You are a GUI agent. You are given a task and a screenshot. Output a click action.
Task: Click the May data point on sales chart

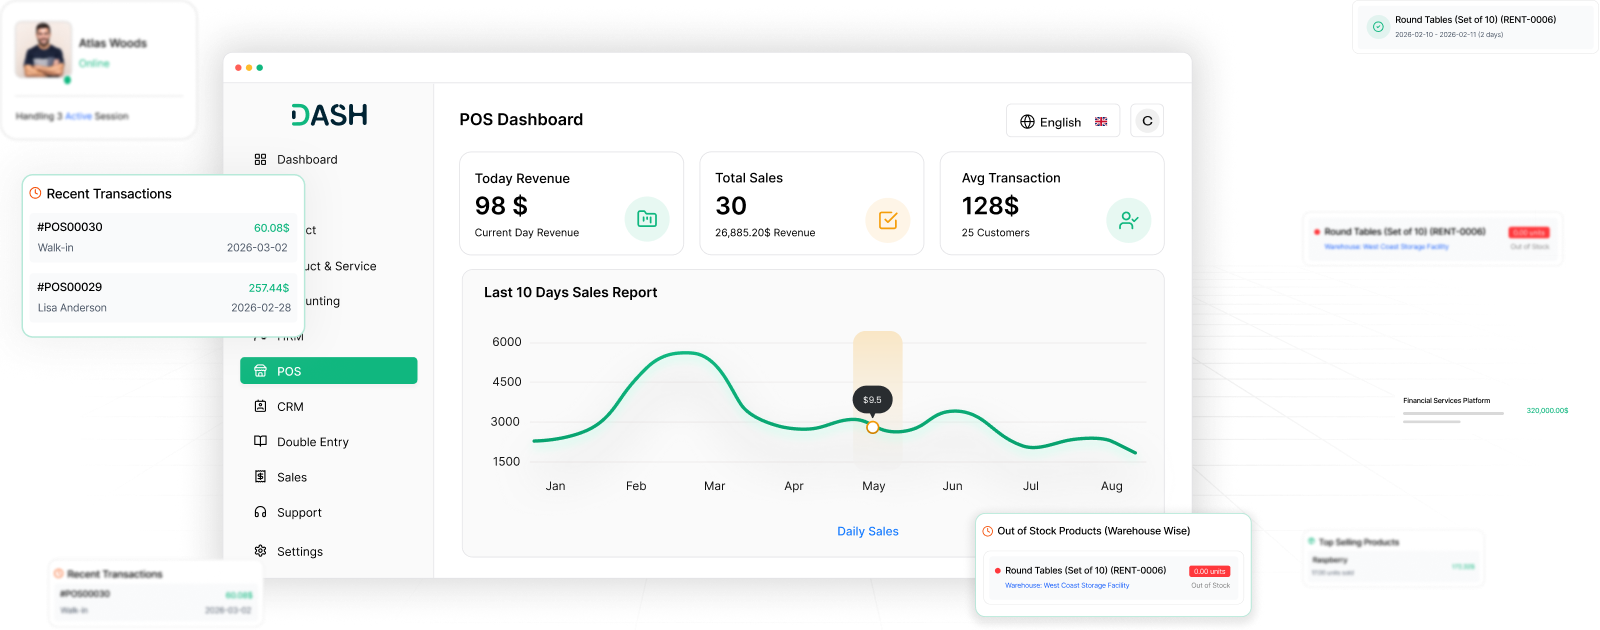click(873, 427)
